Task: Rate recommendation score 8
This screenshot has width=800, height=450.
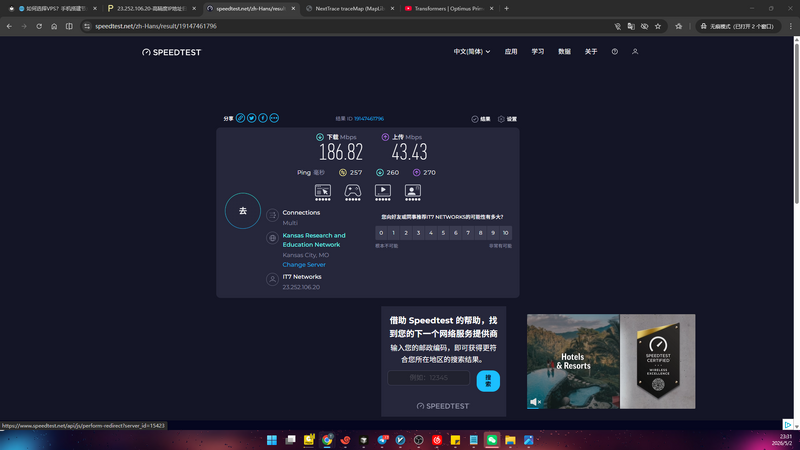Action: [481, 233]
